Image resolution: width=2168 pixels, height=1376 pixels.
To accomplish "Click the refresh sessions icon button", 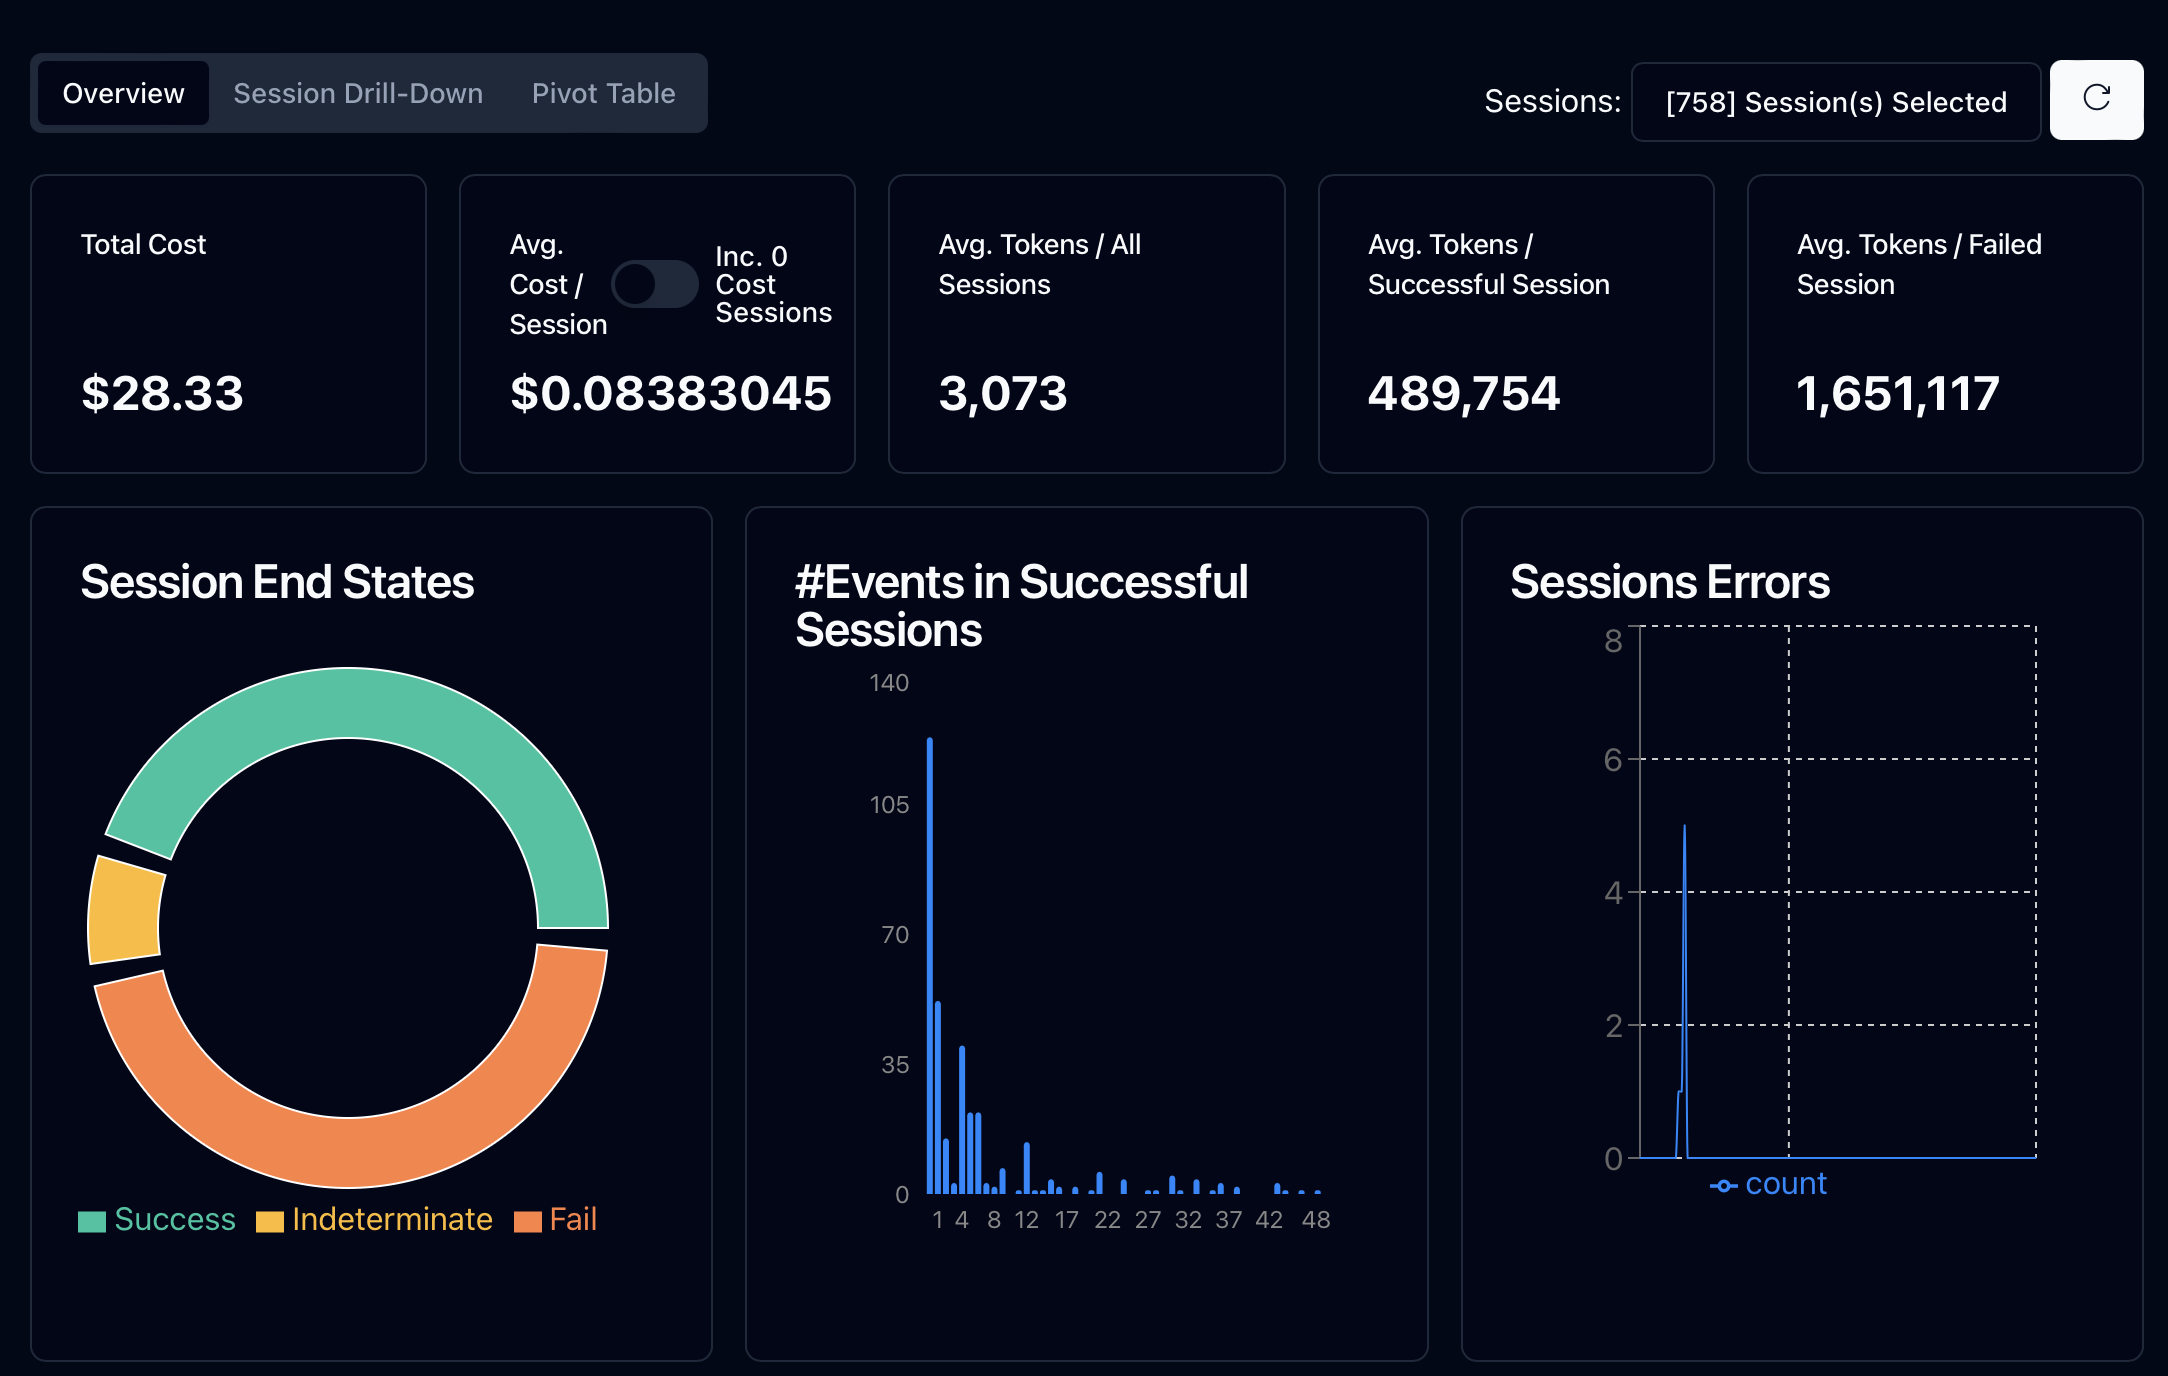I will (x=2096, y=99).
